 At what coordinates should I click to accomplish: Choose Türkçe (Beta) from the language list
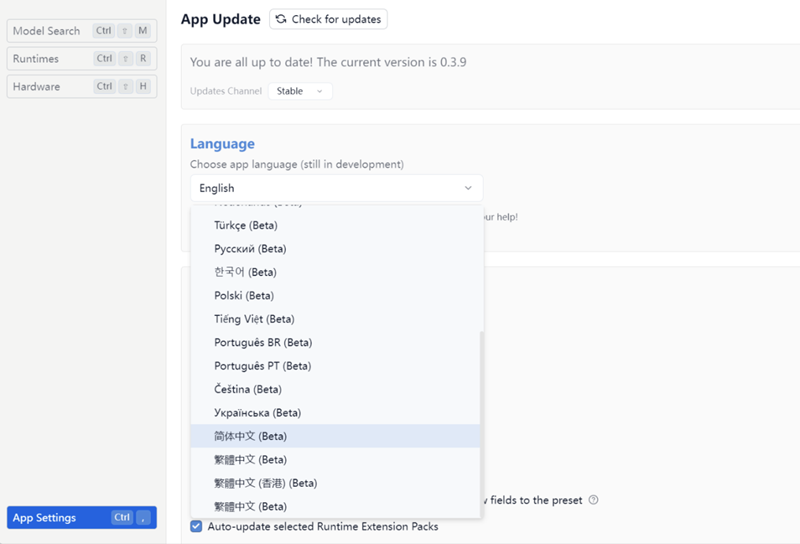pos(246,225)
